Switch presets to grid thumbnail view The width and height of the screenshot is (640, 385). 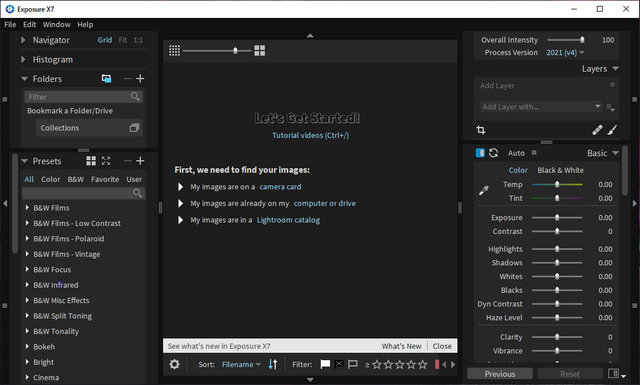(91, 161)
